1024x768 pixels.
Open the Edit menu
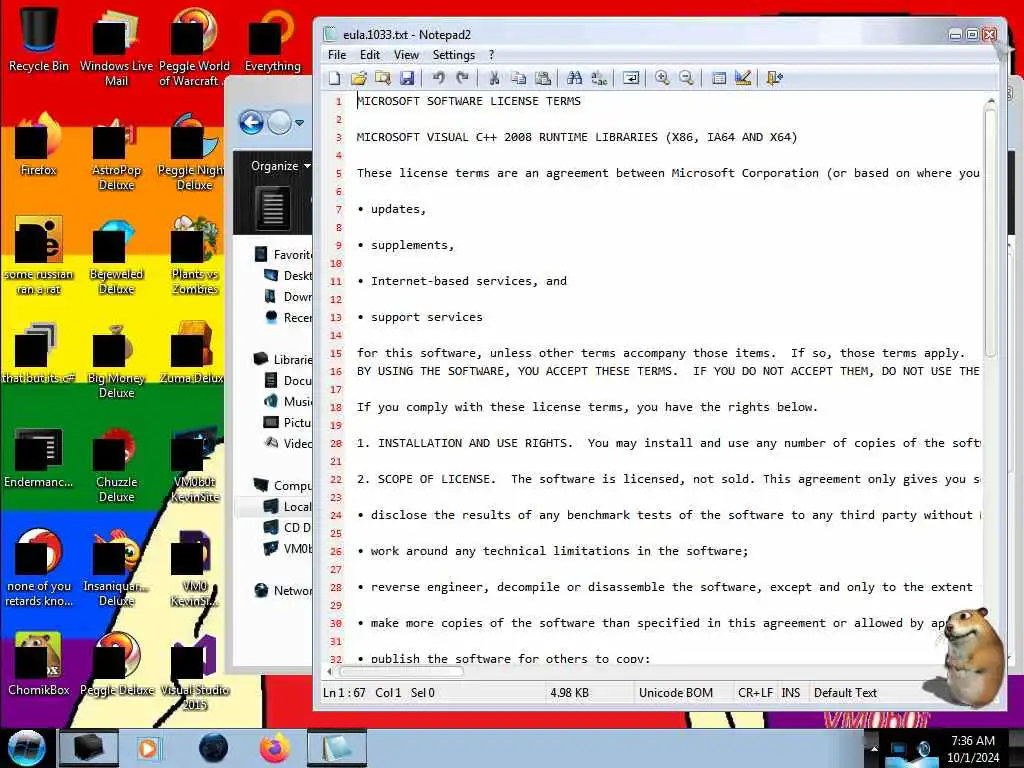[370, 55]
